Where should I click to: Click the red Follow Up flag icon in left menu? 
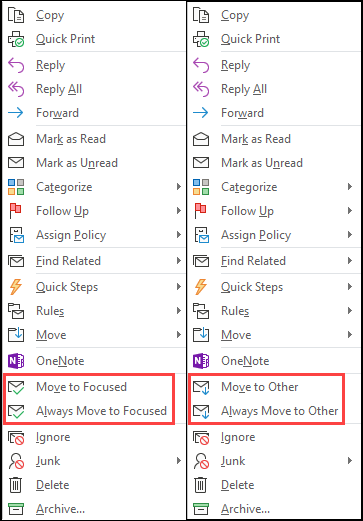pyautogui.click(x=15, y=211)
